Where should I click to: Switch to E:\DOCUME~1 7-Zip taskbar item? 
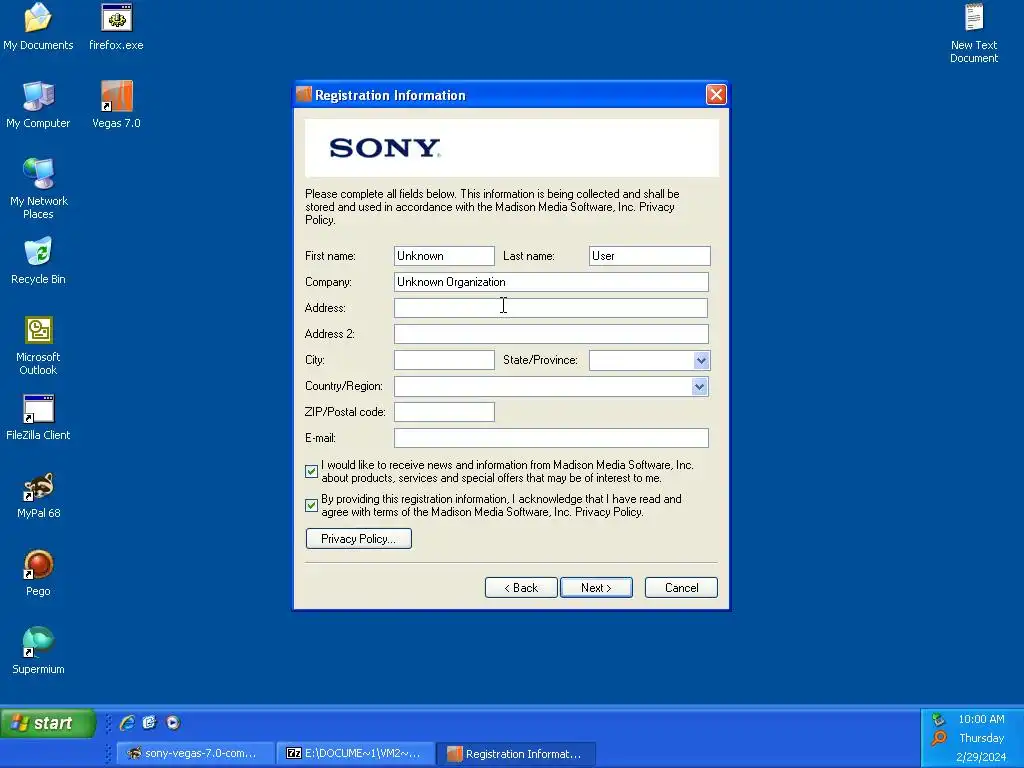tap(355, 753)
